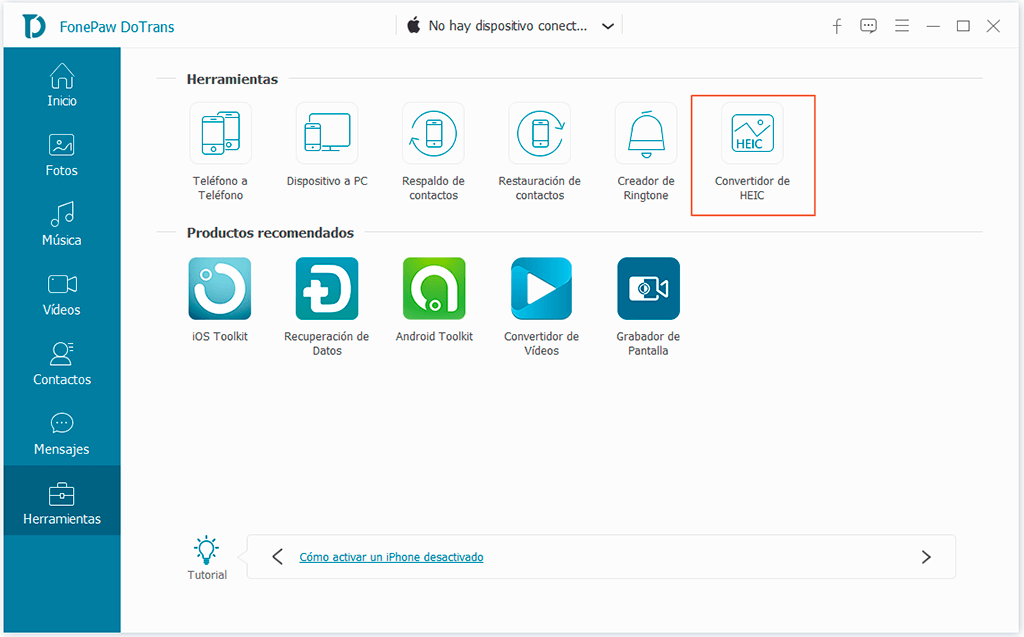Click the FonePaw DoTrans logo
This screenshot has height=637, width=1024.
[x=34, y=26]
